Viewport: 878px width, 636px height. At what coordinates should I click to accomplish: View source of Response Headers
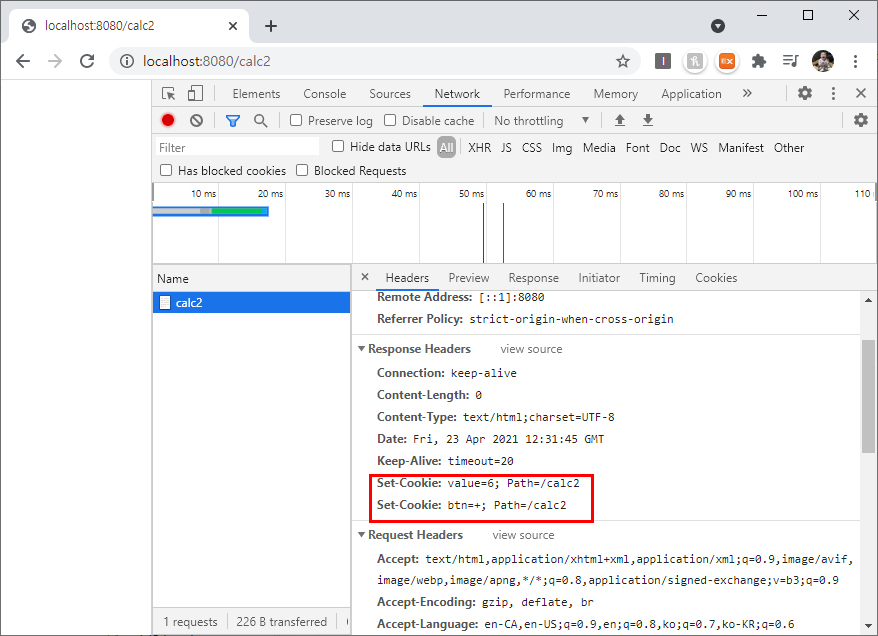531,349
